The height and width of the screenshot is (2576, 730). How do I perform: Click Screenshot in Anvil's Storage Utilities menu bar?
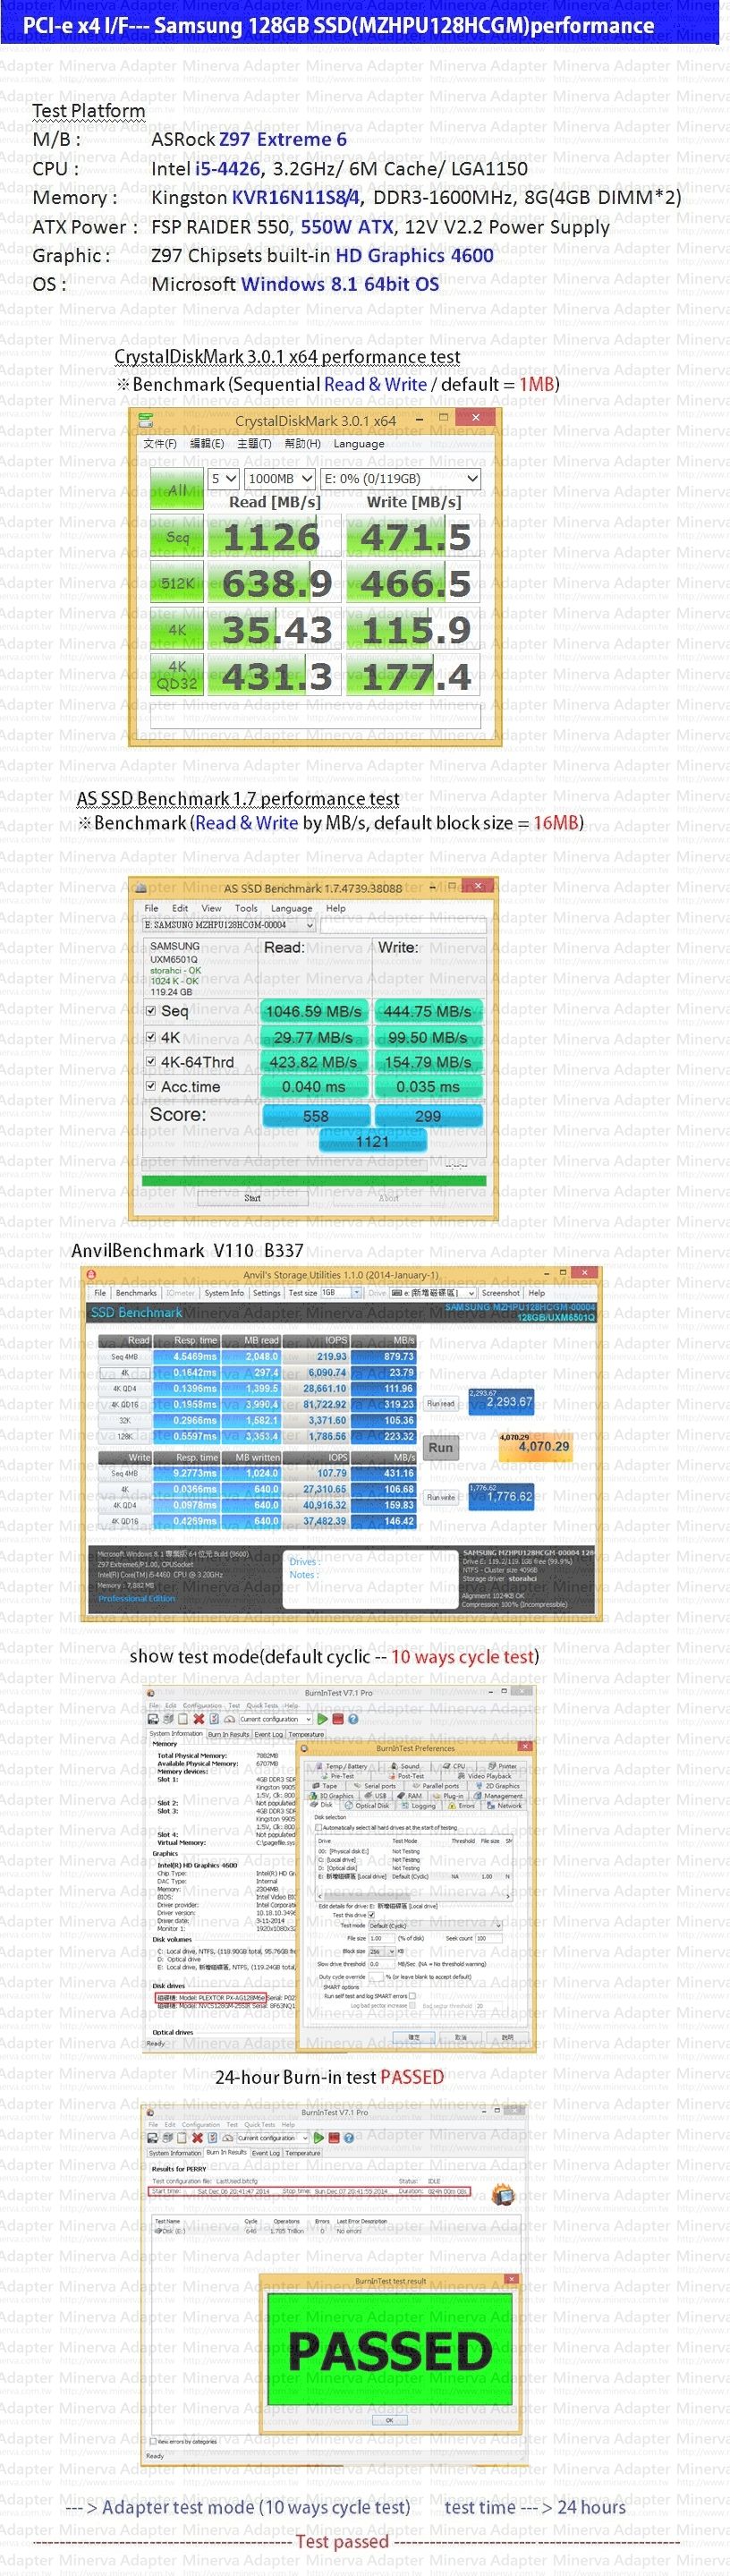[502, 1293]
